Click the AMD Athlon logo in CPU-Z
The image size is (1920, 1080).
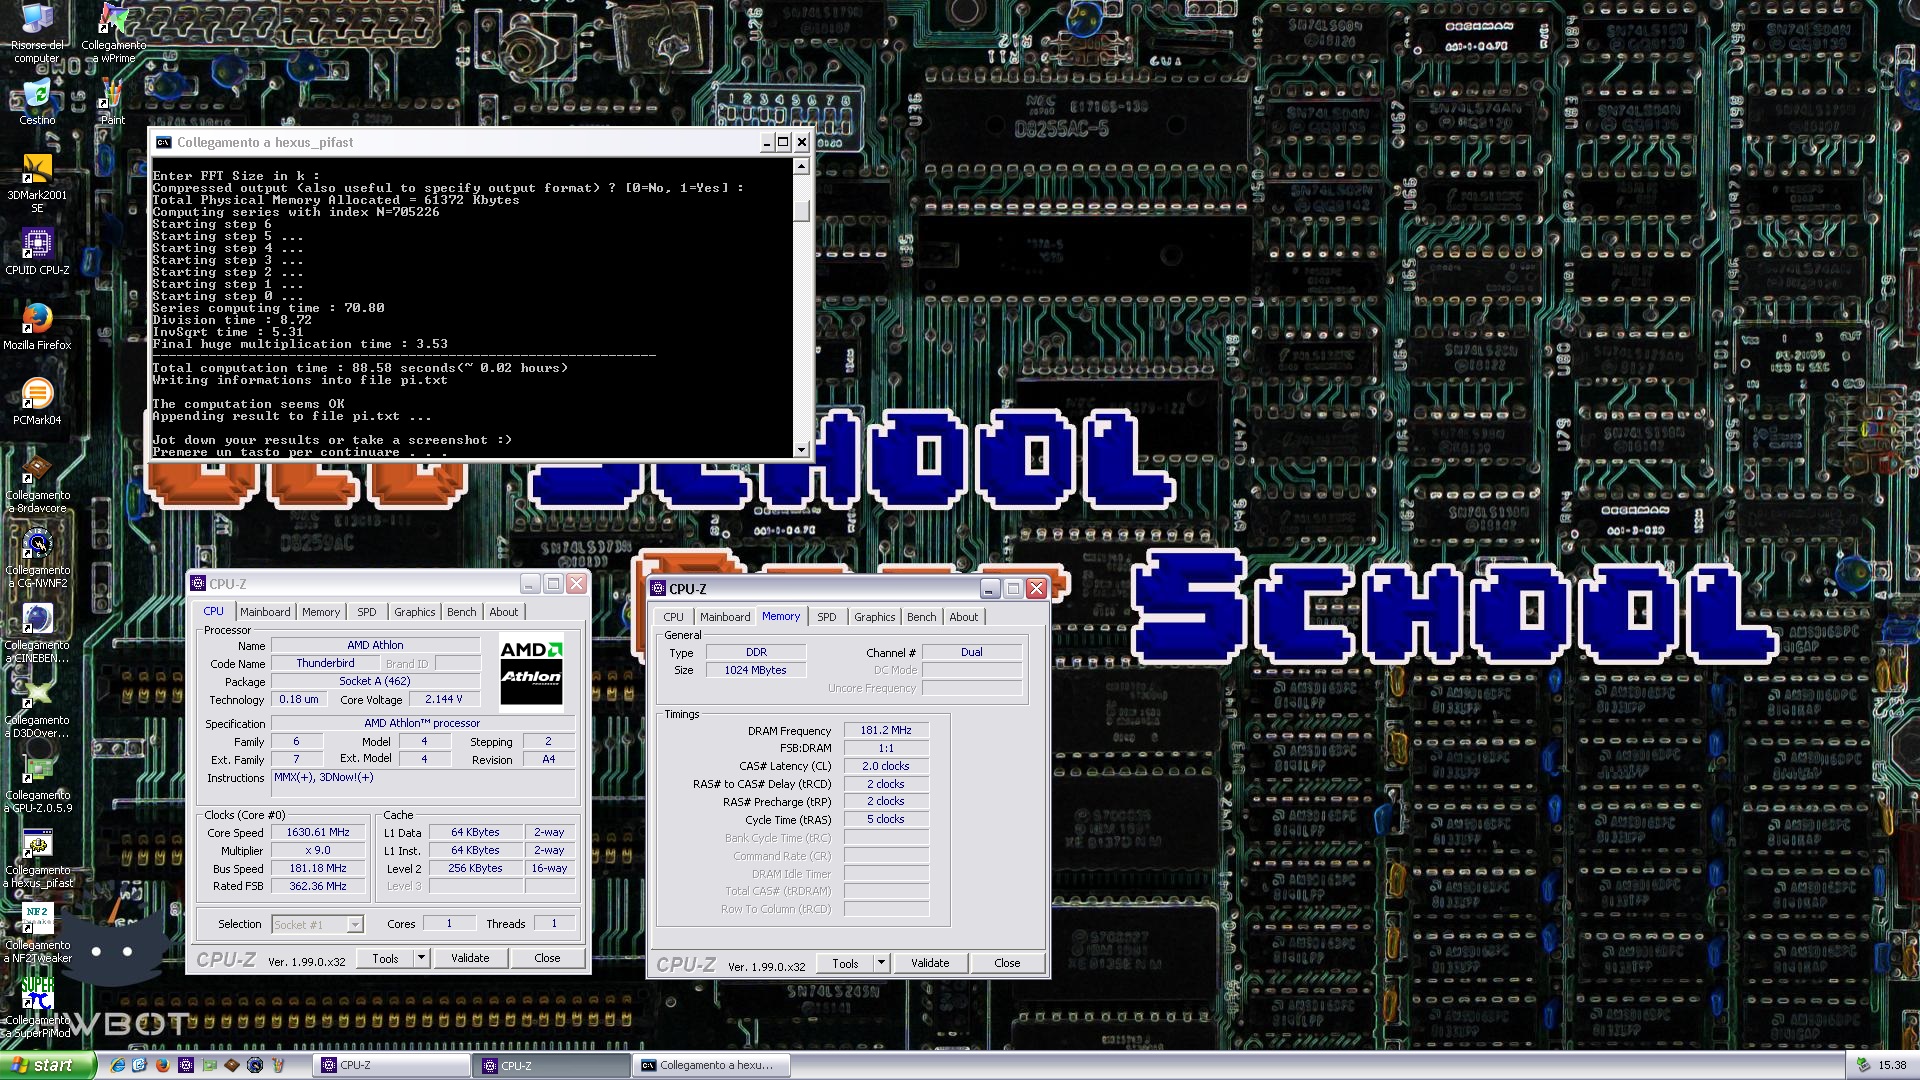coord(531,672)
